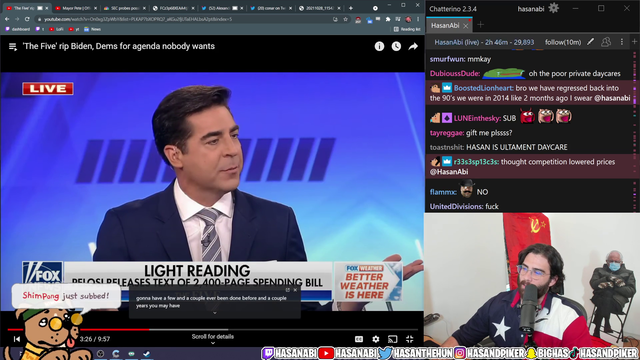Open BoostedLionheart's username in chat
This screenshot has width=640, height=360.
pos(483,88)
